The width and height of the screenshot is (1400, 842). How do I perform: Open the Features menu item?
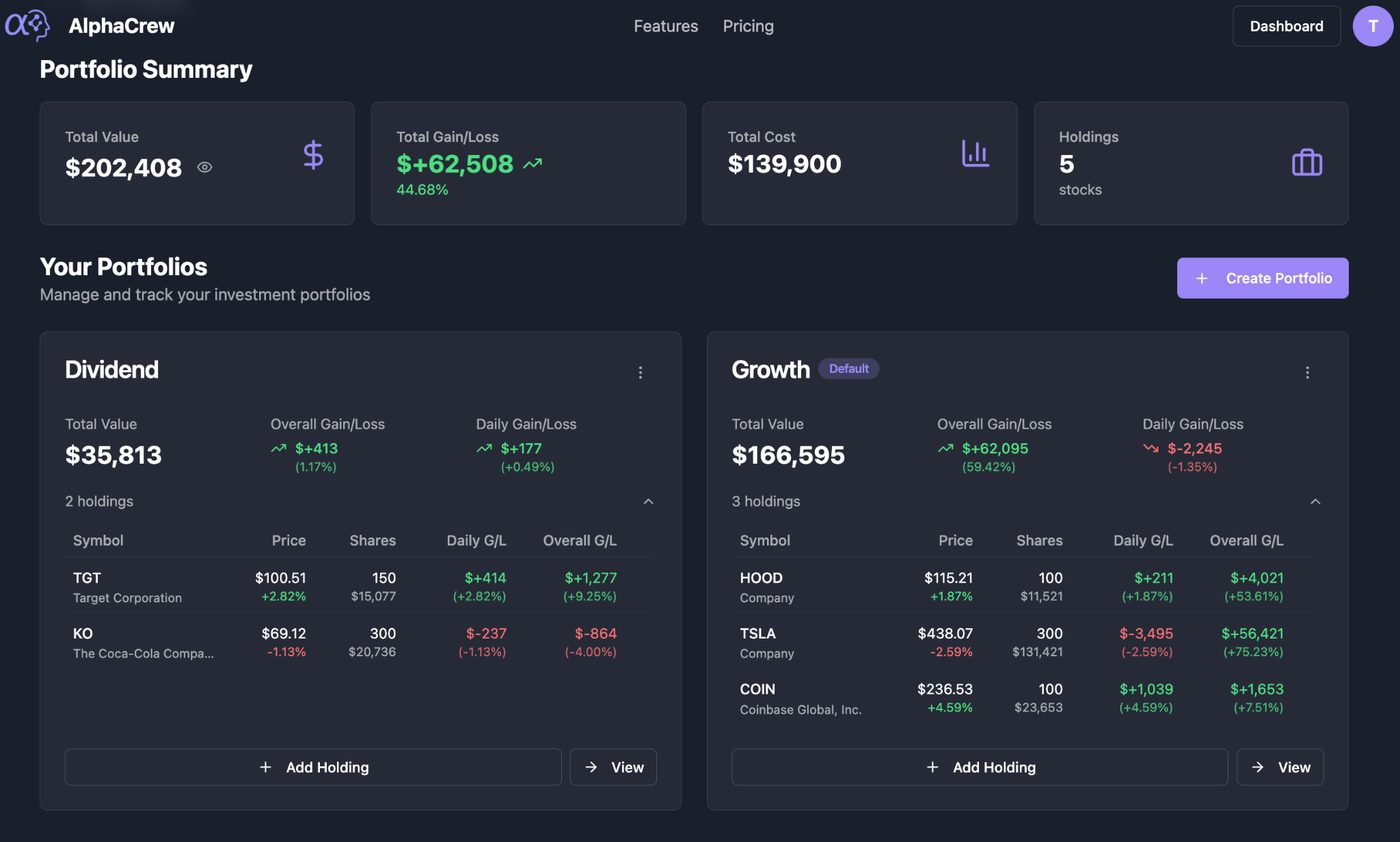pos(665,26)
